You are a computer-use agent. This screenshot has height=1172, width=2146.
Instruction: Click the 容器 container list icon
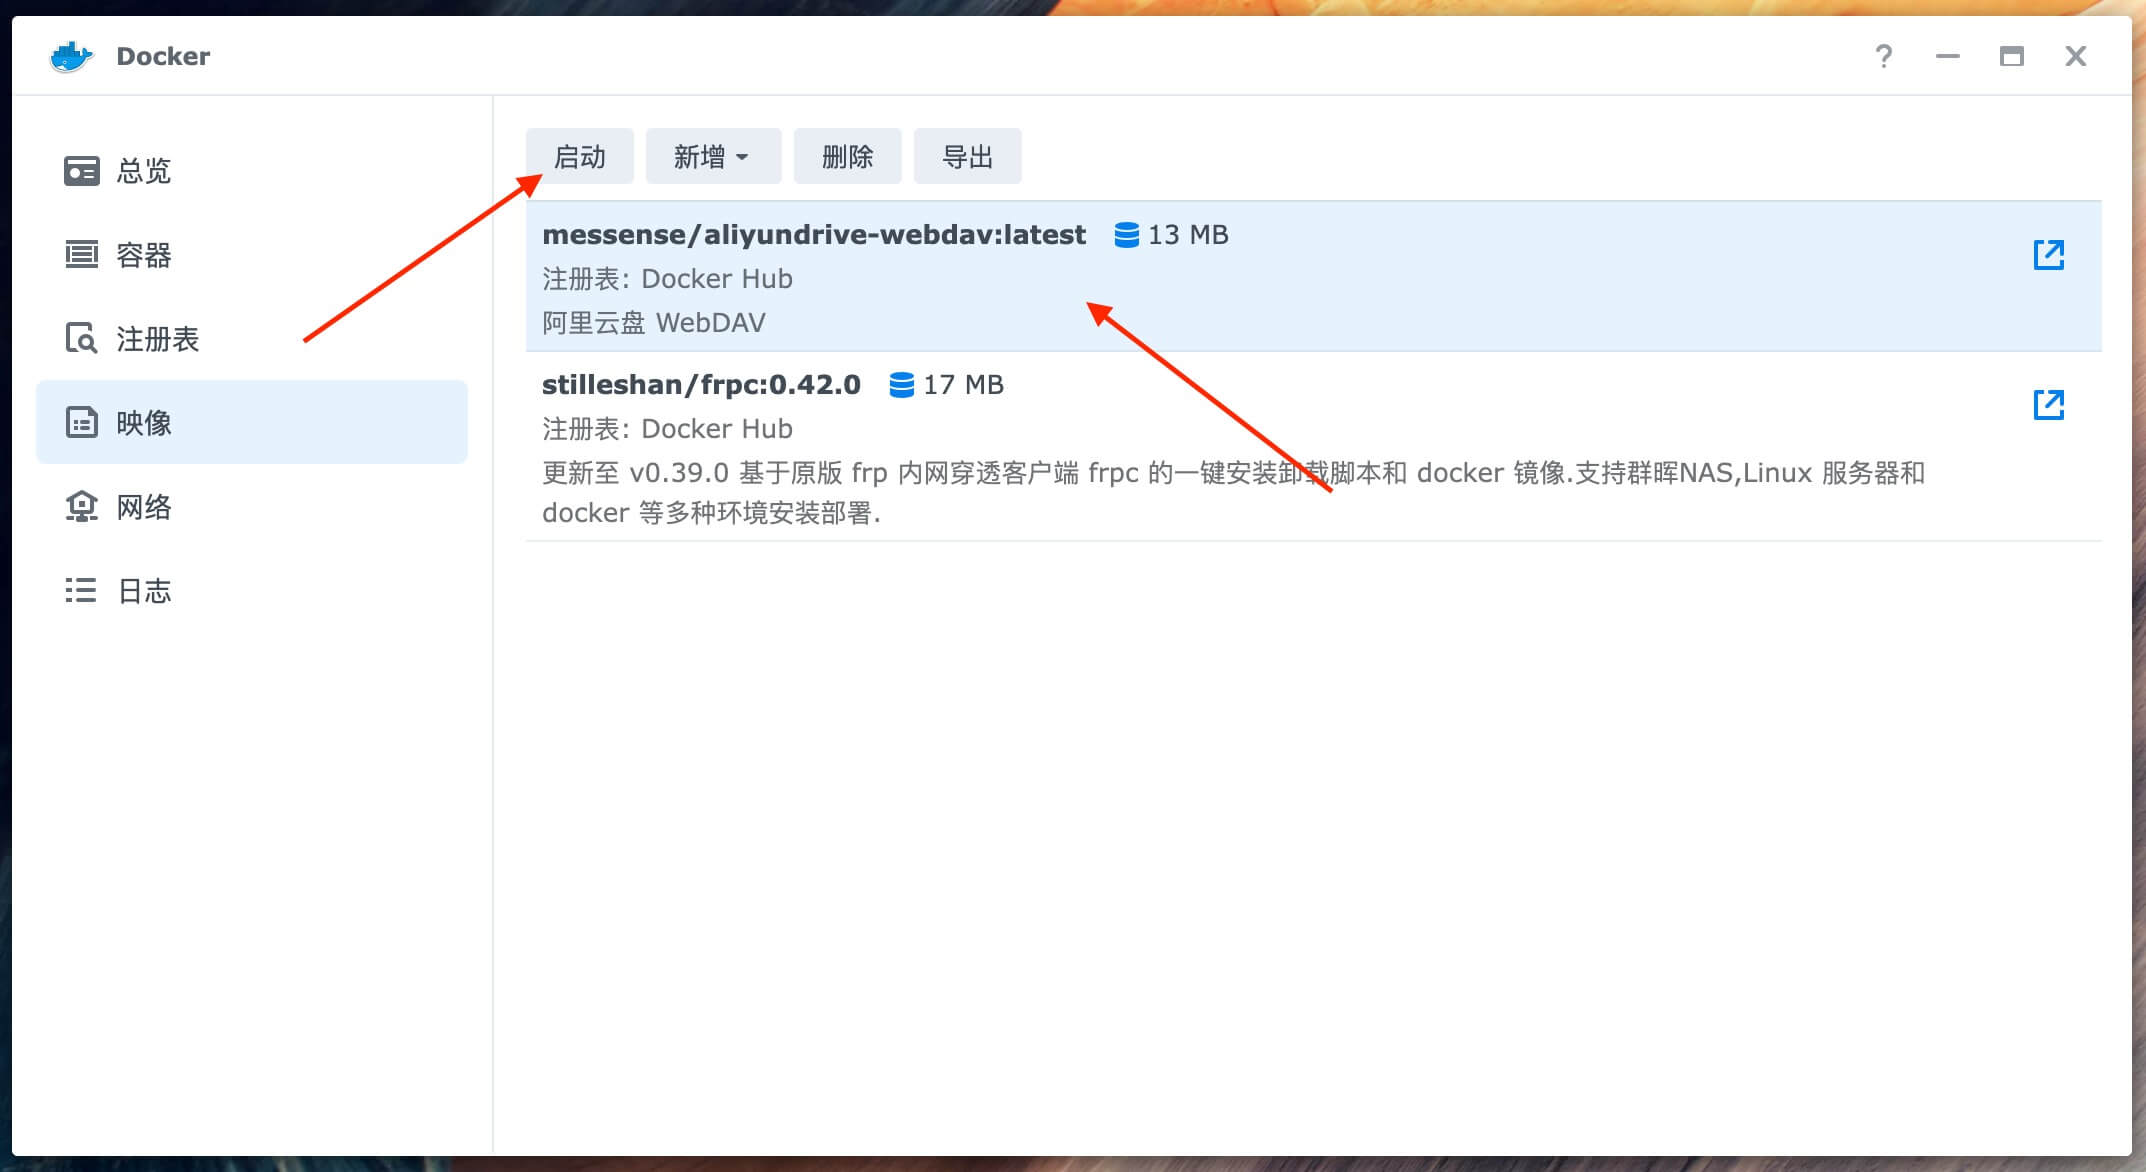pos(81,255)
